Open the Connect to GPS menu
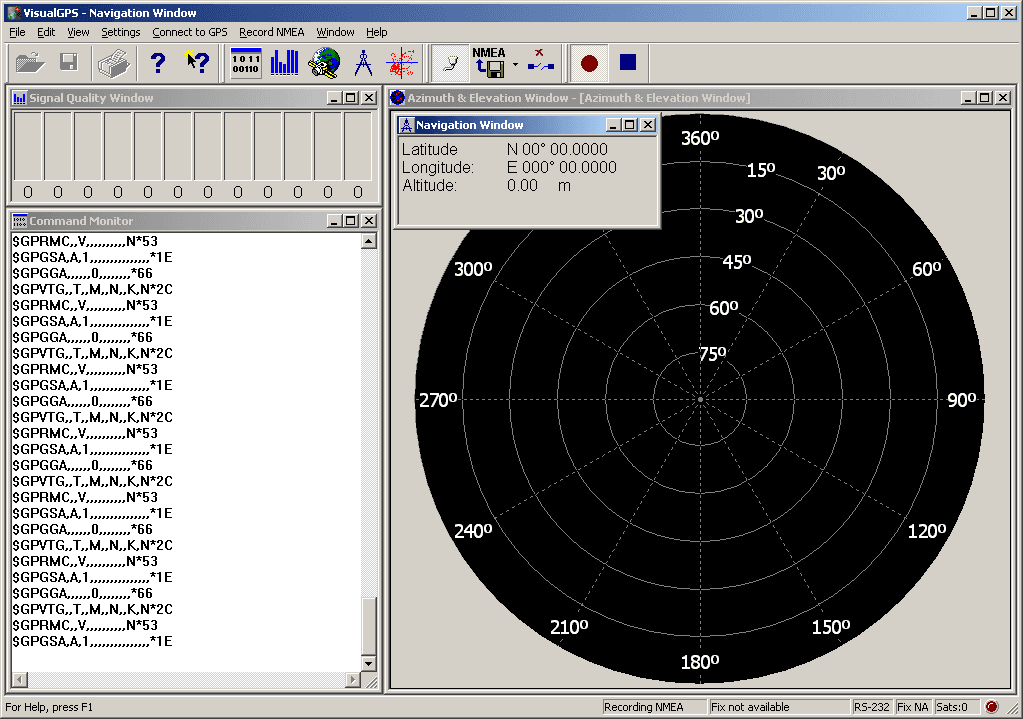The image size is (1023, 719). [x=189, y=32]
